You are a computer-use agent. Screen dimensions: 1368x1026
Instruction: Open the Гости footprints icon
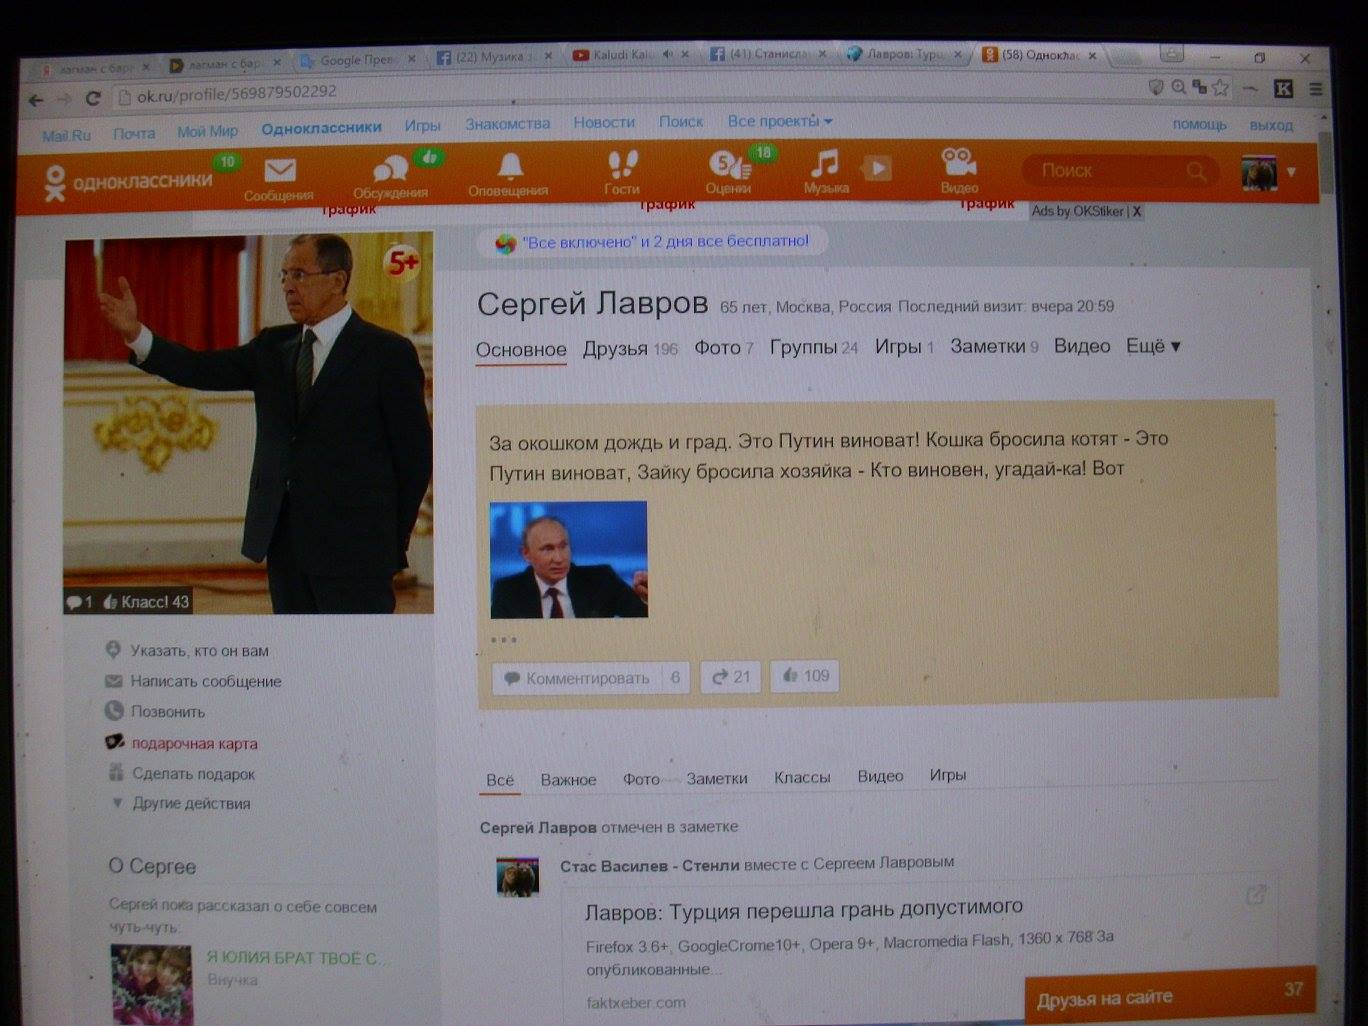pos(622,164)
